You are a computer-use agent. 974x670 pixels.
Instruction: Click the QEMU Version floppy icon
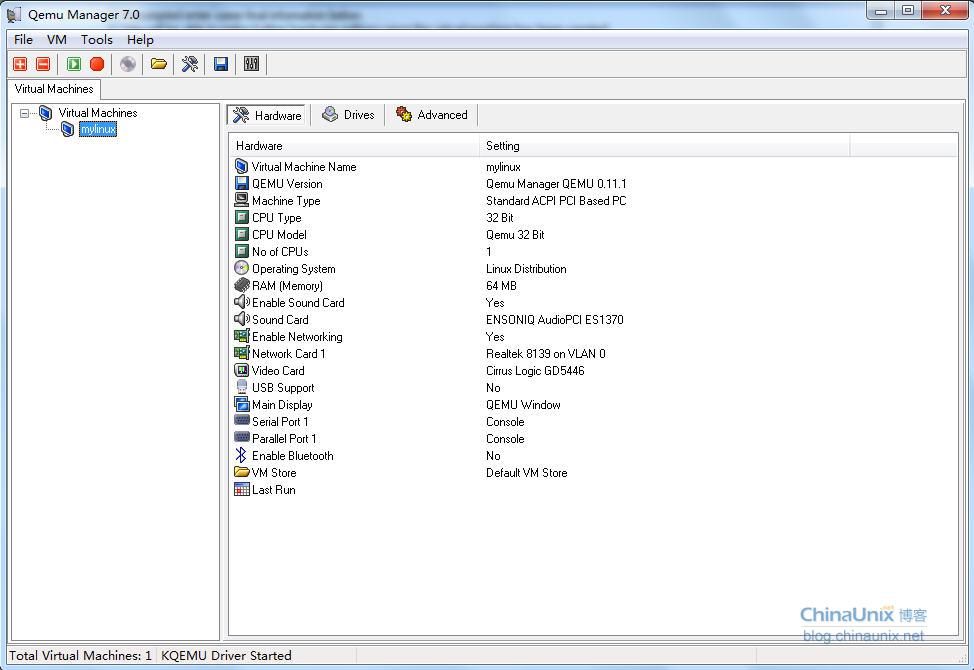242,183
